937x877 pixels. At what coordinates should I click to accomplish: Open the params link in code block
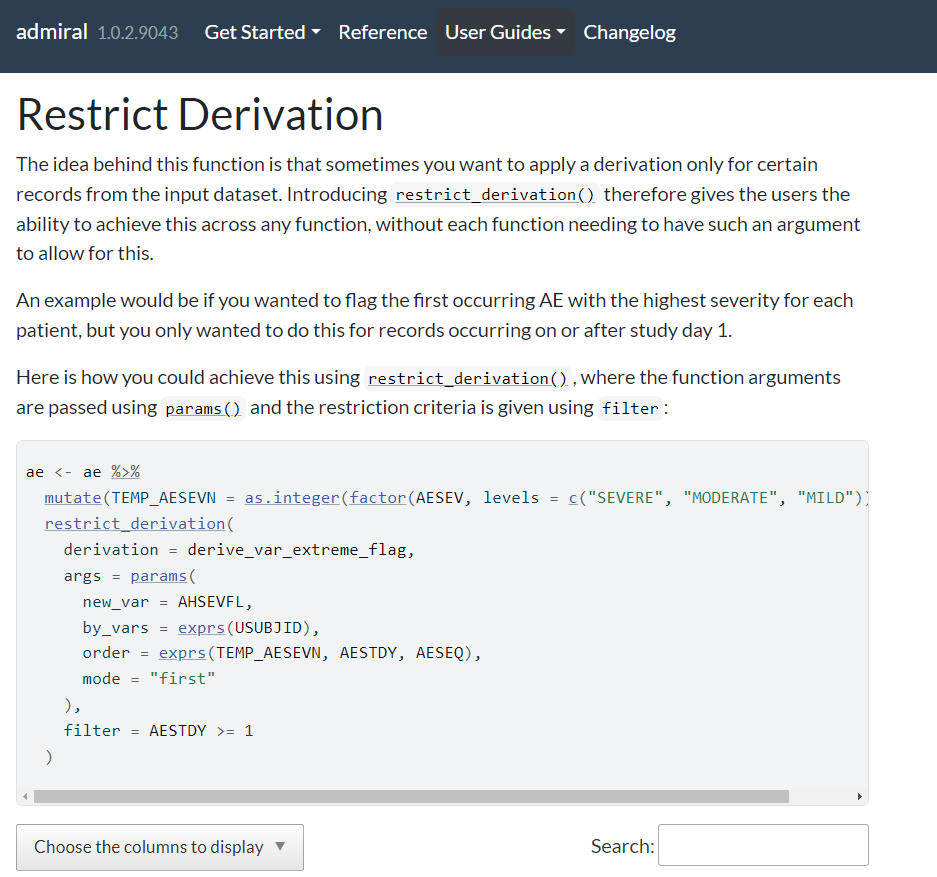click(x=158, y=576)
